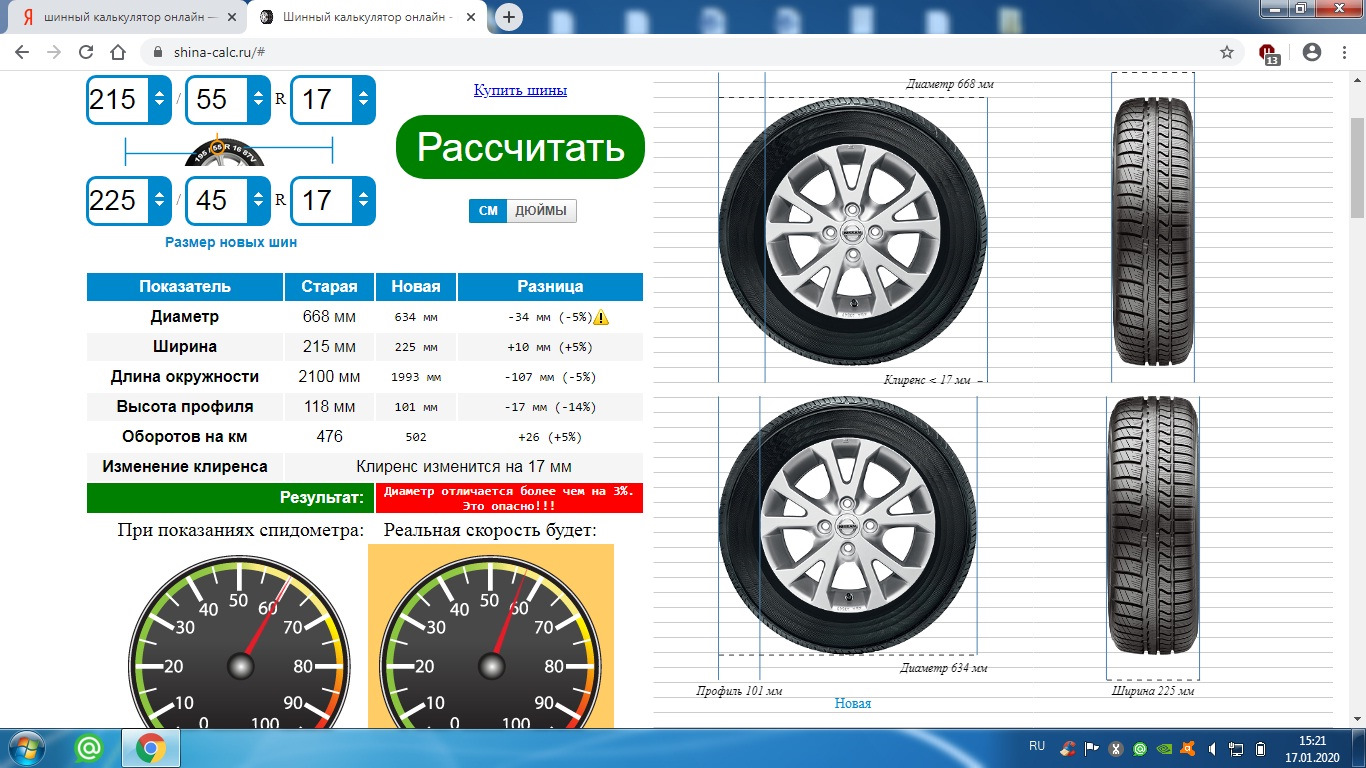Follow the Купить шины link
The height and width of the screenshot is (768, 1366).
(x=519, y=90)
